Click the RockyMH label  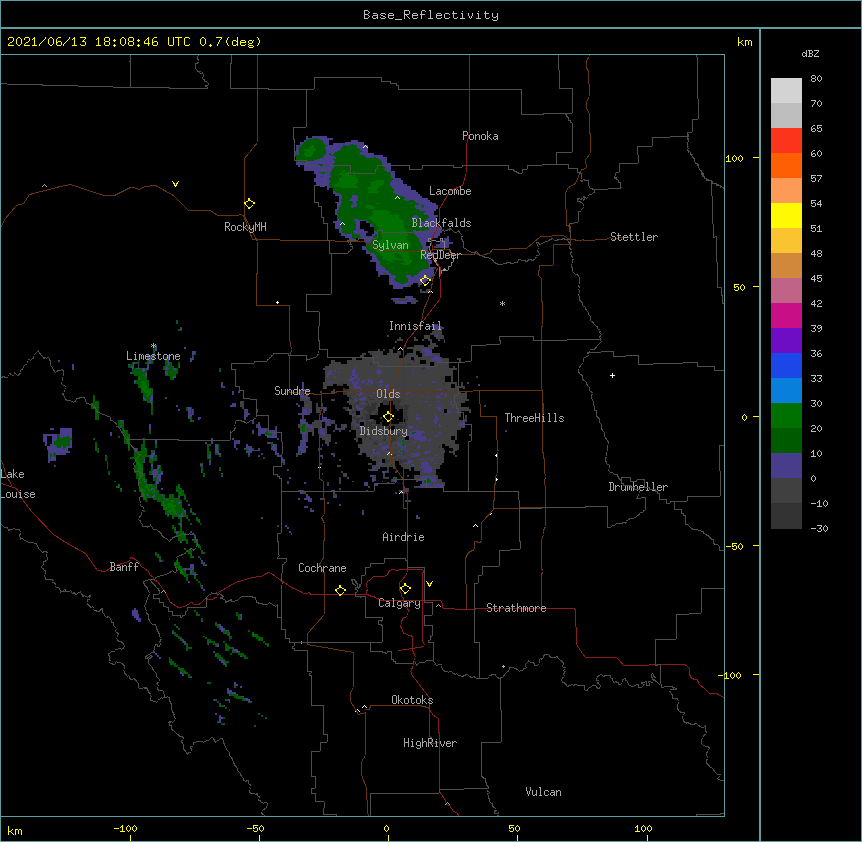(245, 227)
